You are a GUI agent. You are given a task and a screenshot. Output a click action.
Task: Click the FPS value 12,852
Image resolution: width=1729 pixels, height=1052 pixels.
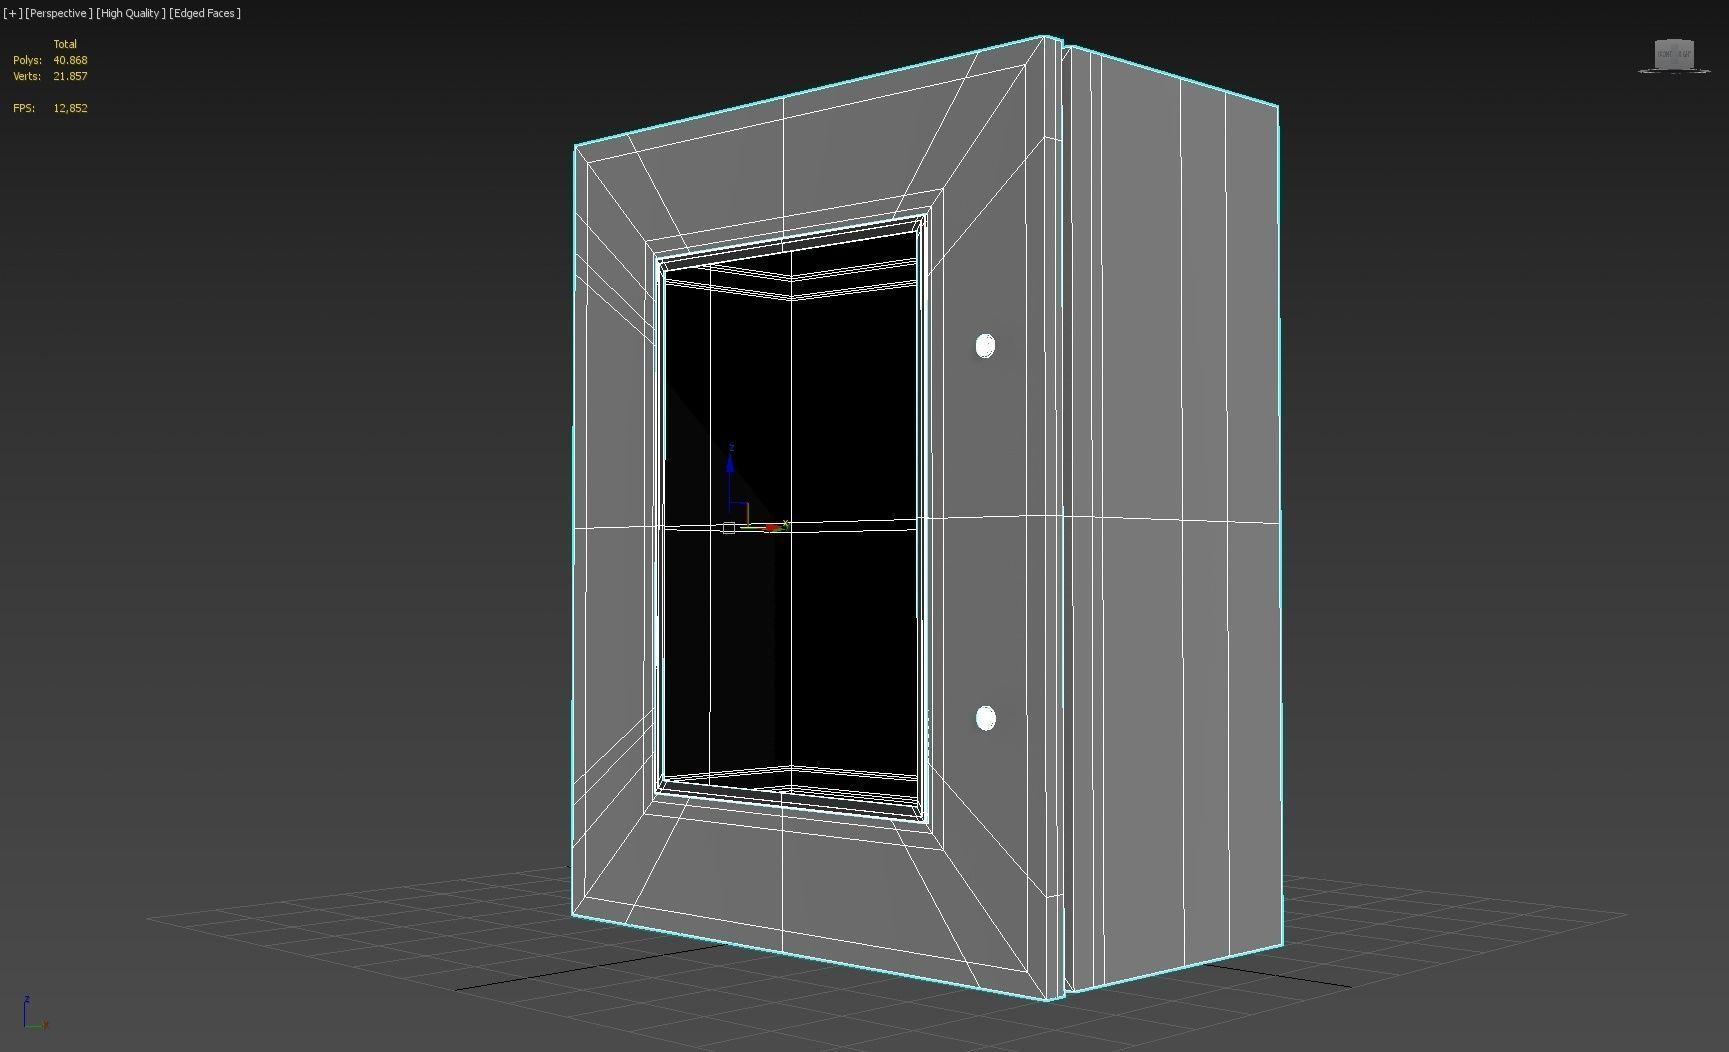(70, 108)
